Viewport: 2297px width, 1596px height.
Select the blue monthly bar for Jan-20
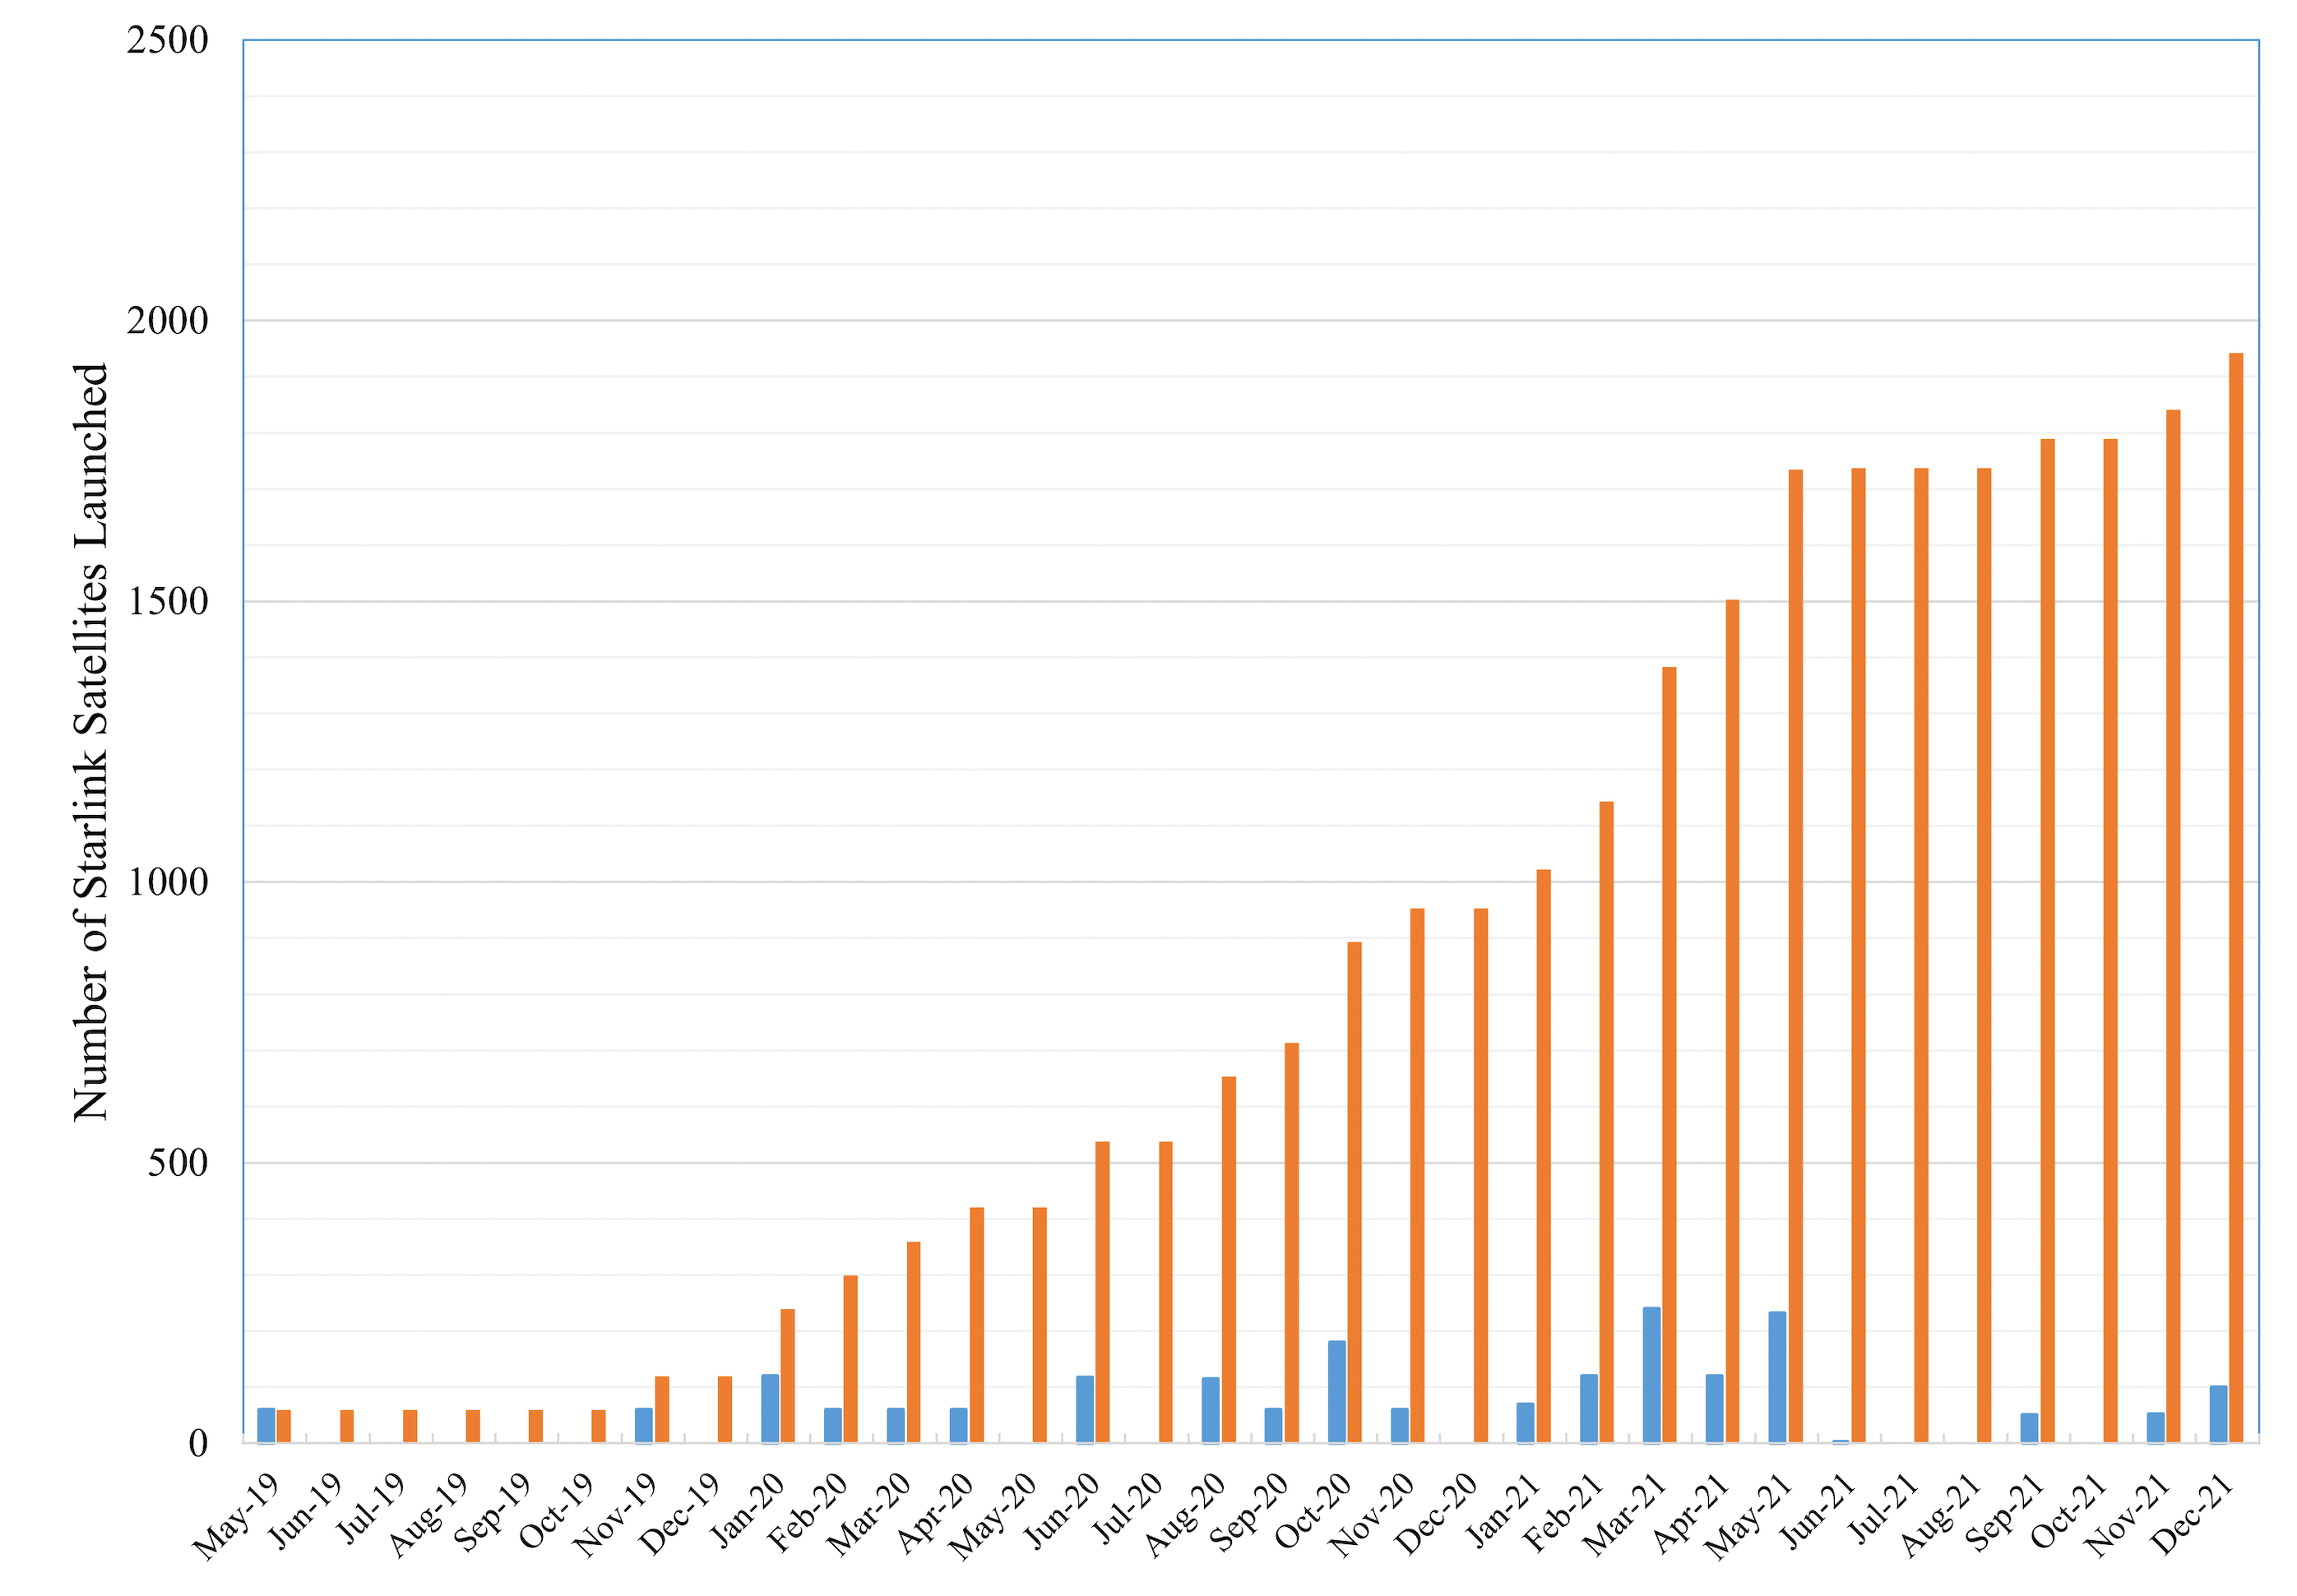point(769,1409)
